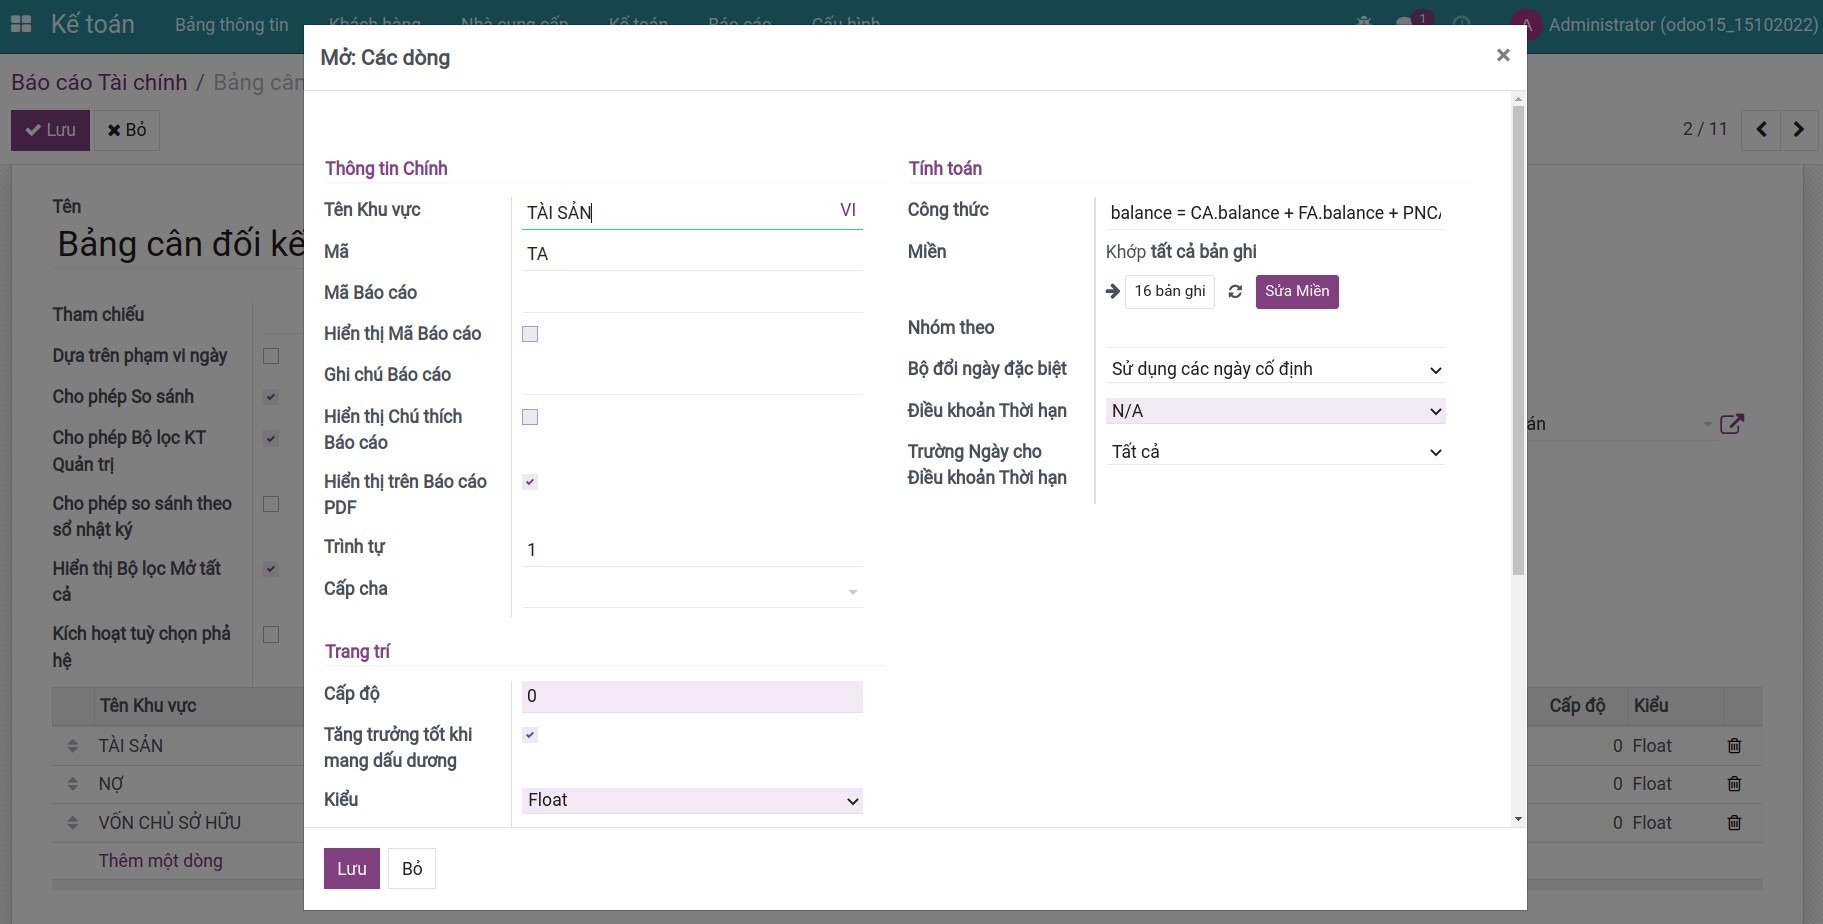Go to next record with right chevron
This screenshot has height=924, width=1823.
click(x=1799, y=129)
